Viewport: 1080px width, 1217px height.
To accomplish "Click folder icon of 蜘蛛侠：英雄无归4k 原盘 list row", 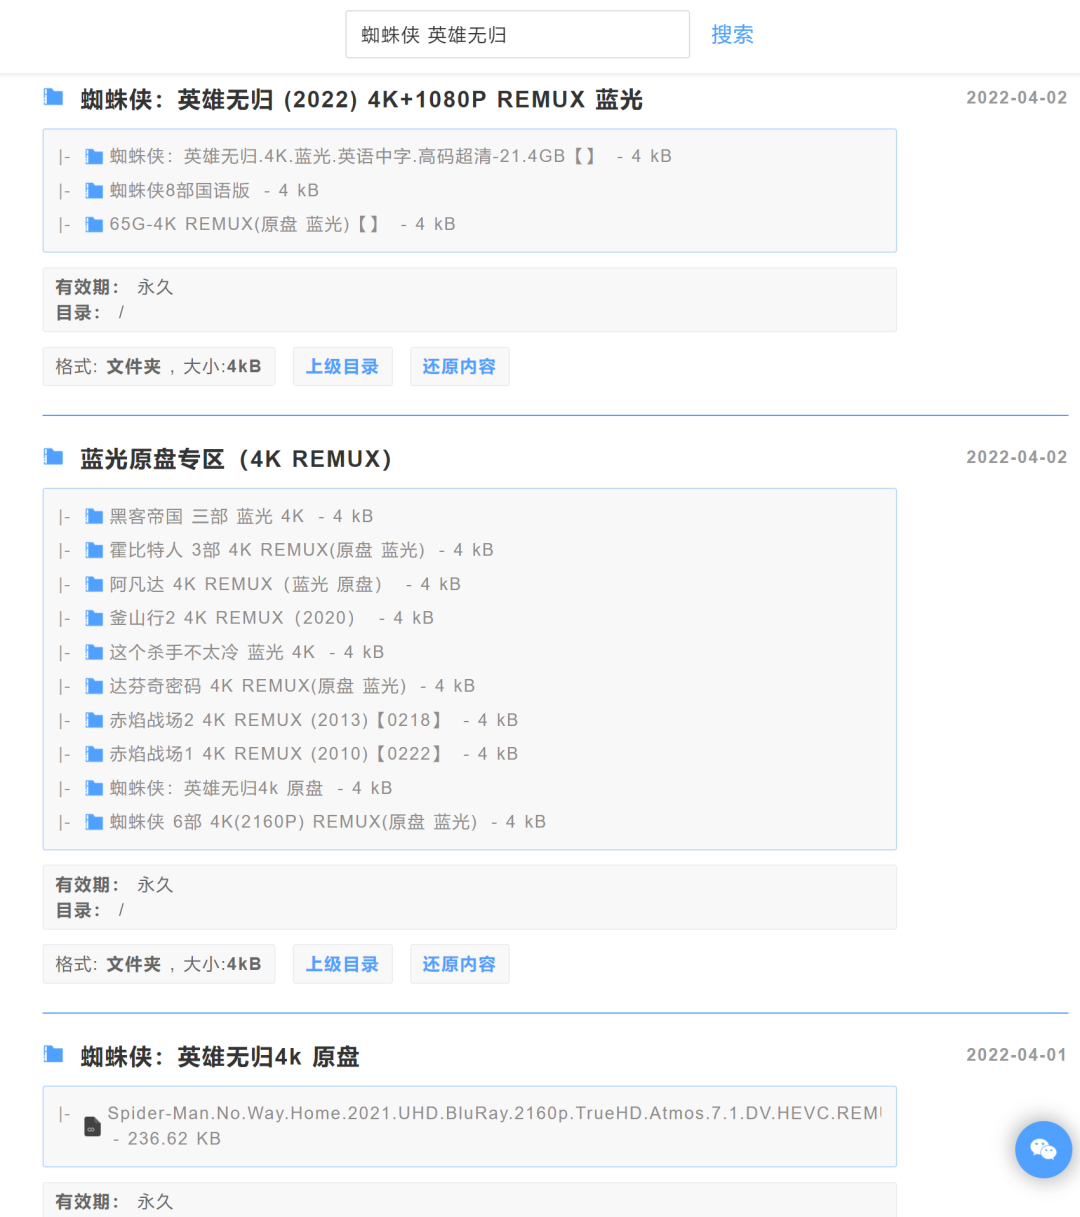I will 94,788.
